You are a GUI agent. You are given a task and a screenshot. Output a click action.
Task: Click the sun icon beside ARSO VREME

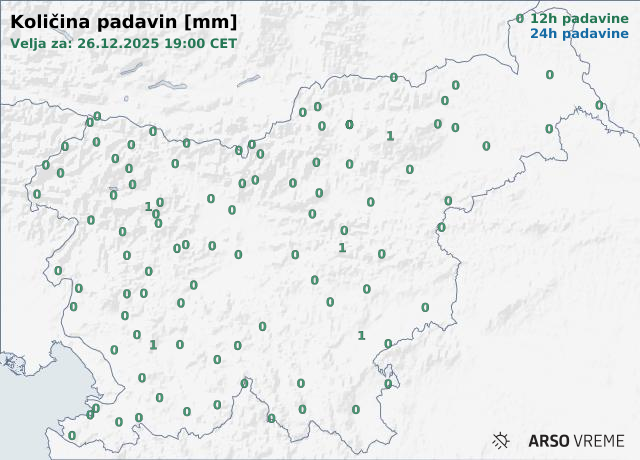501,440
